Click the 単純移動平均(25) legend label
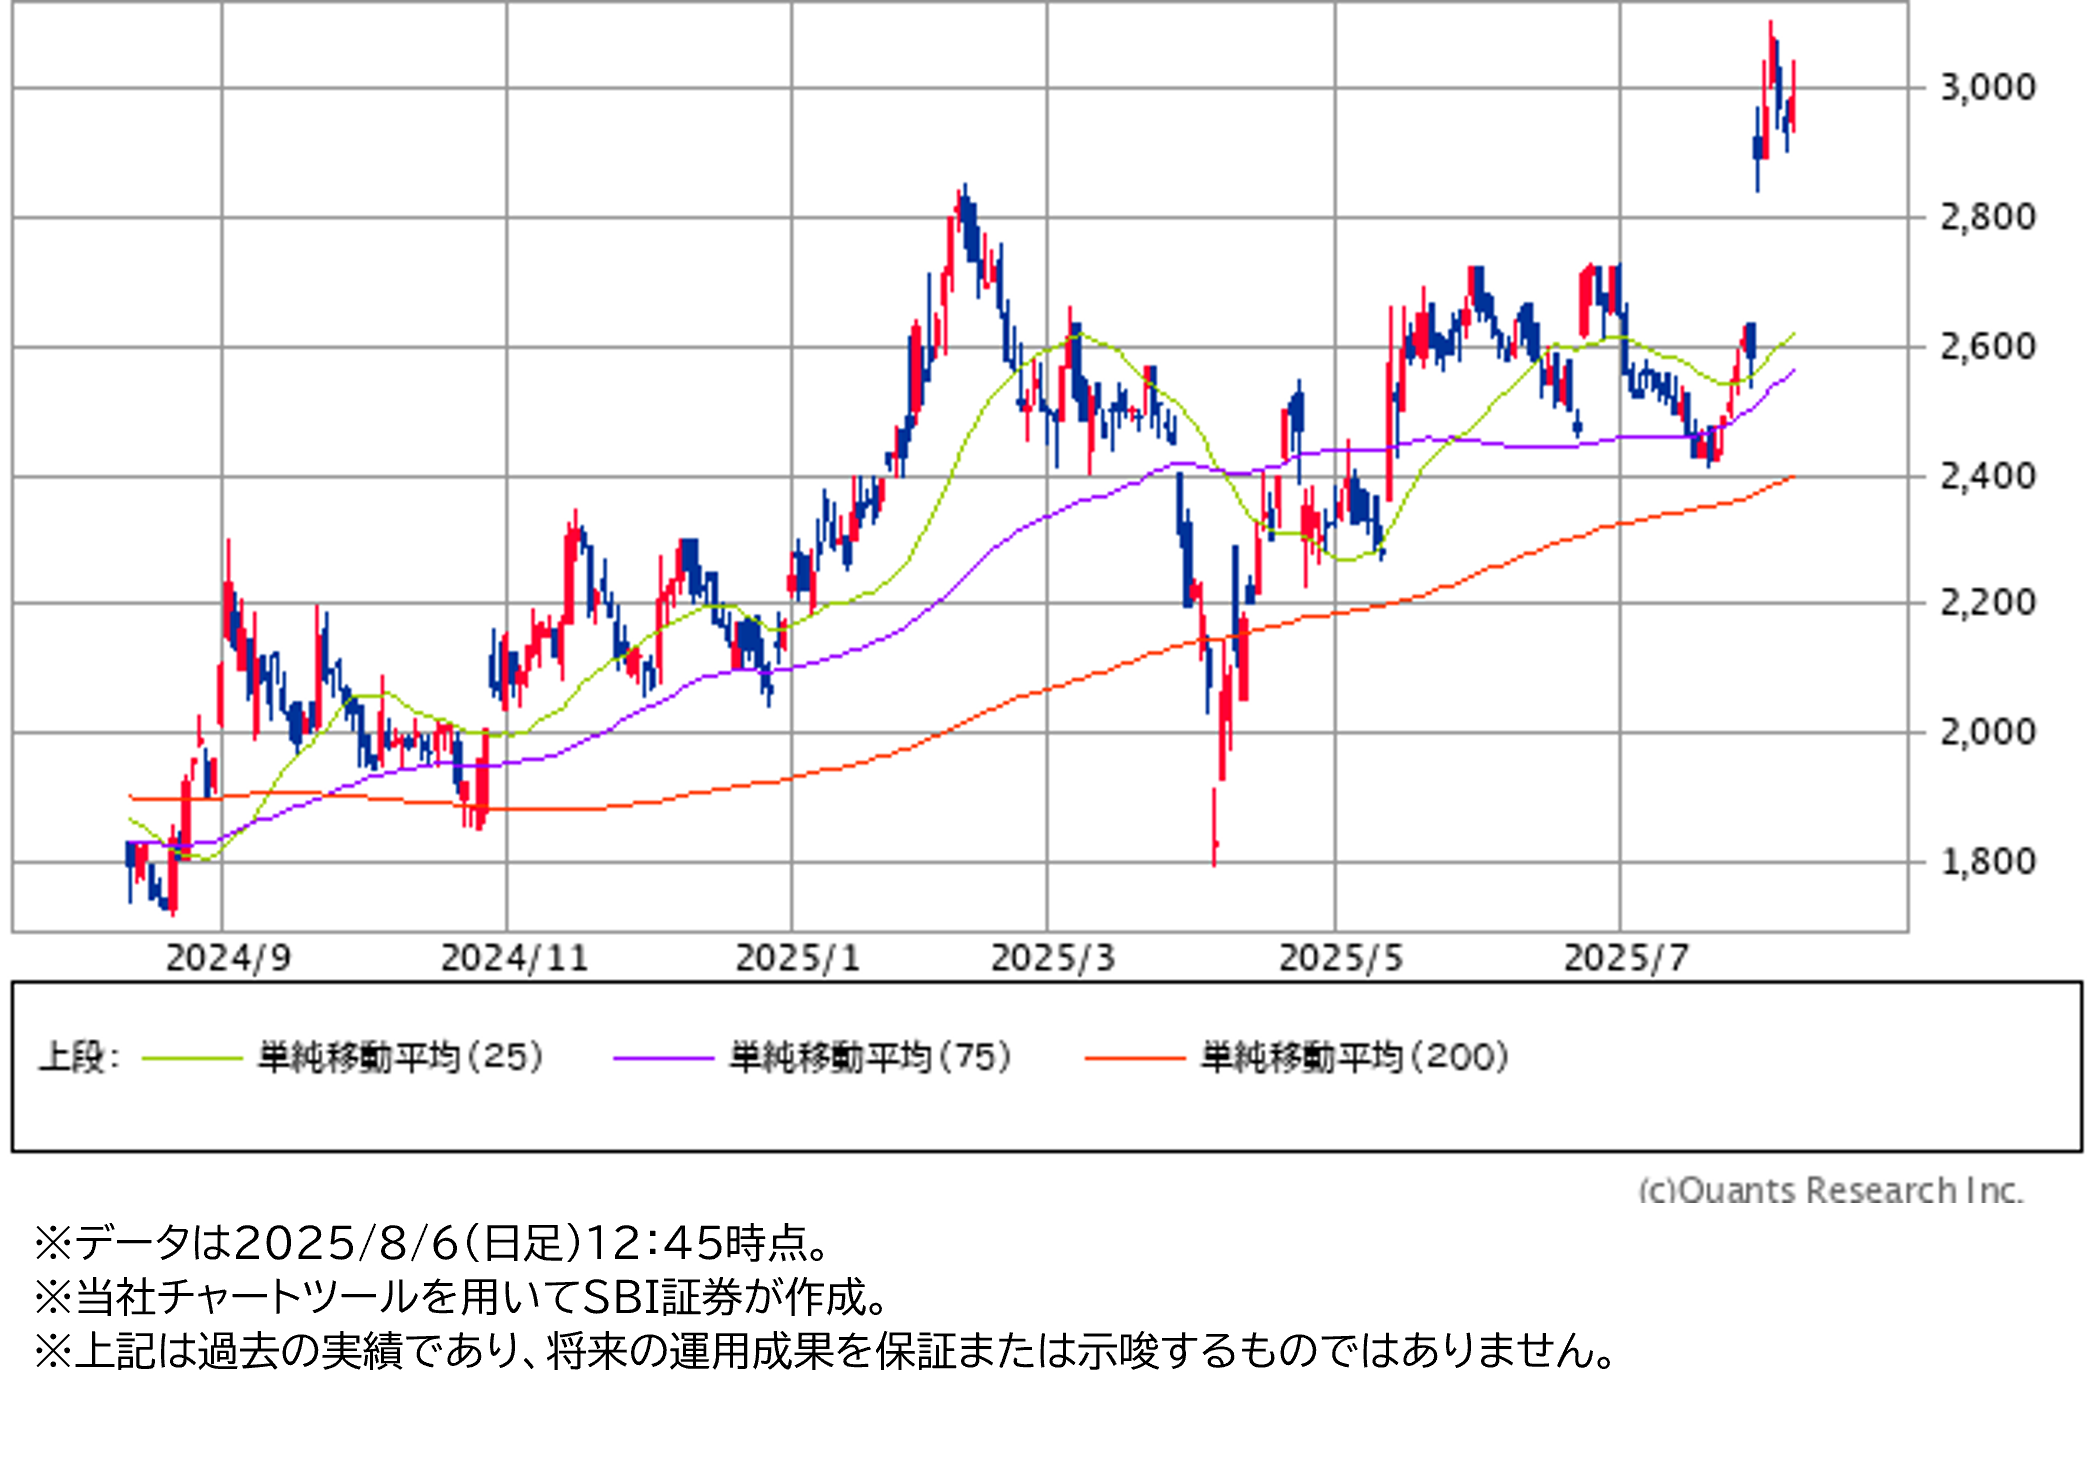 coord(400,1057)
